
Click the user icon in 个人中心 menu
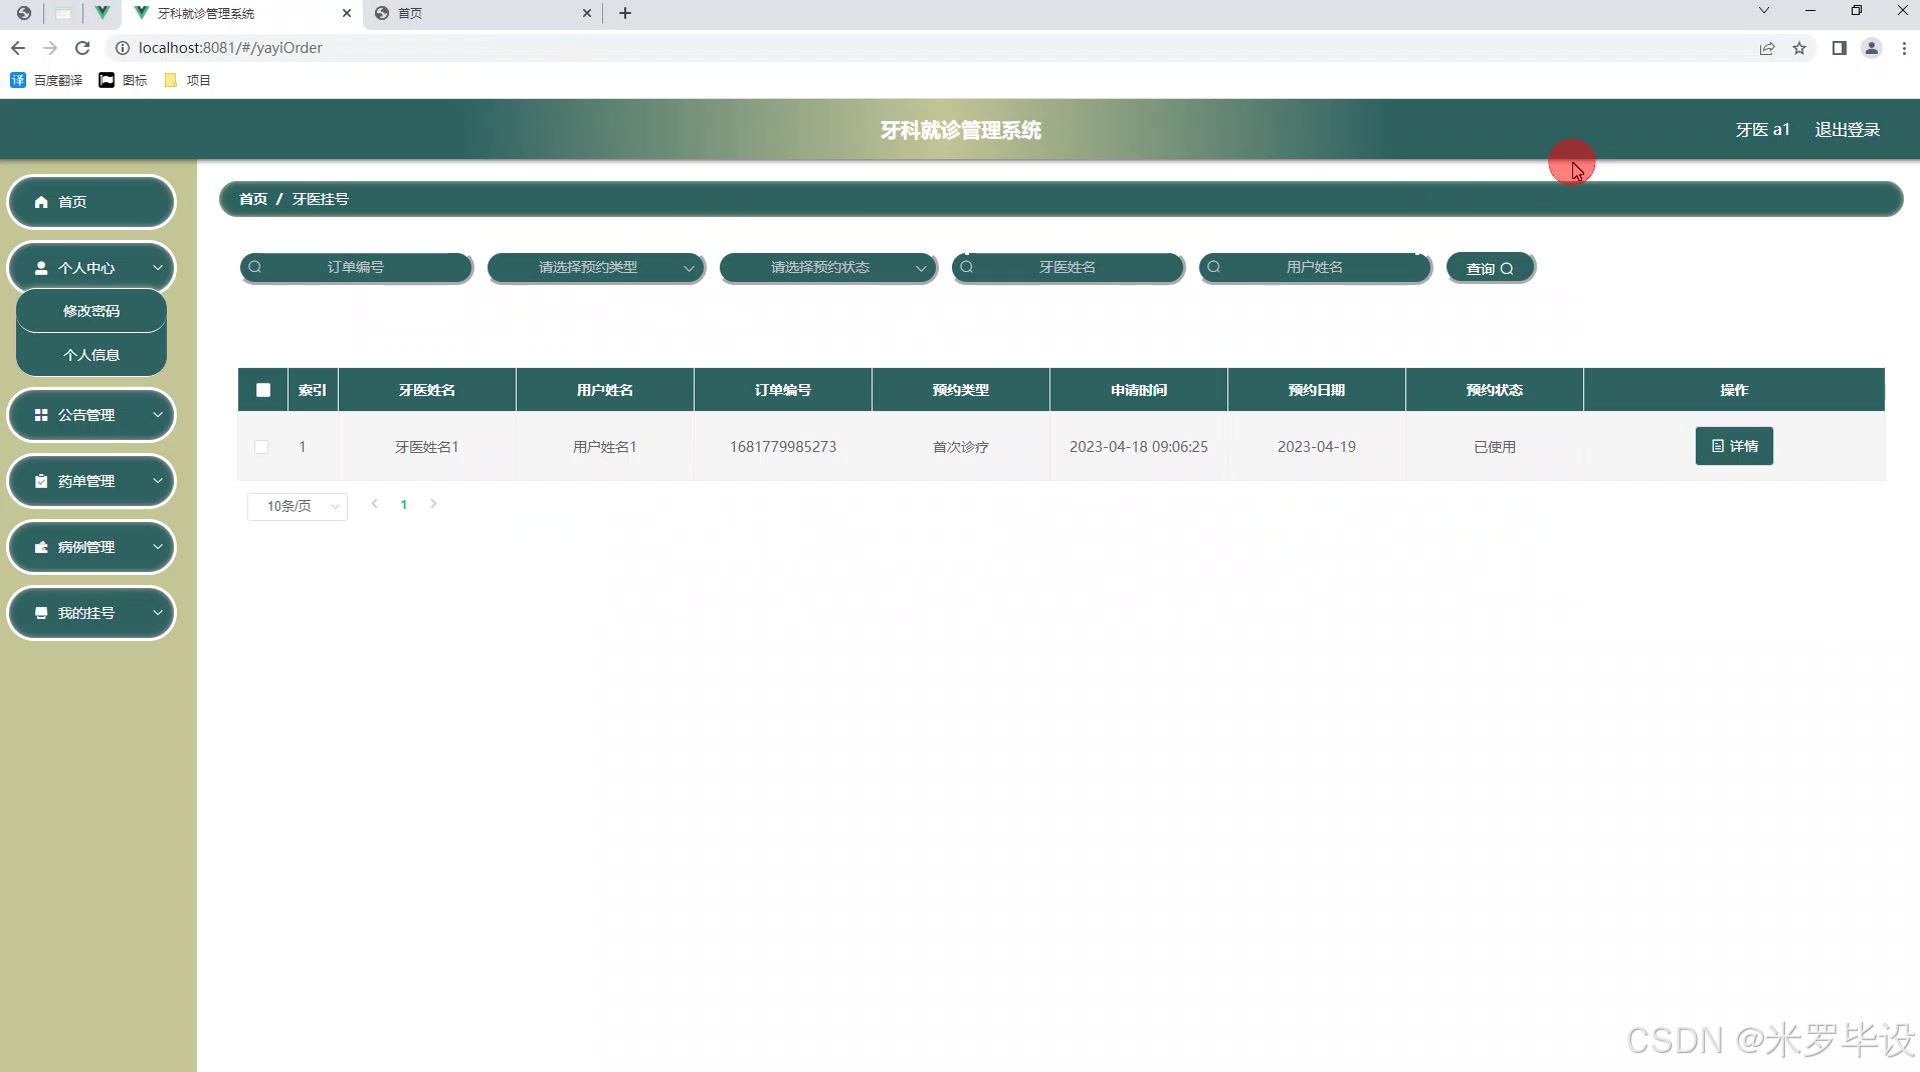(41, 268)
